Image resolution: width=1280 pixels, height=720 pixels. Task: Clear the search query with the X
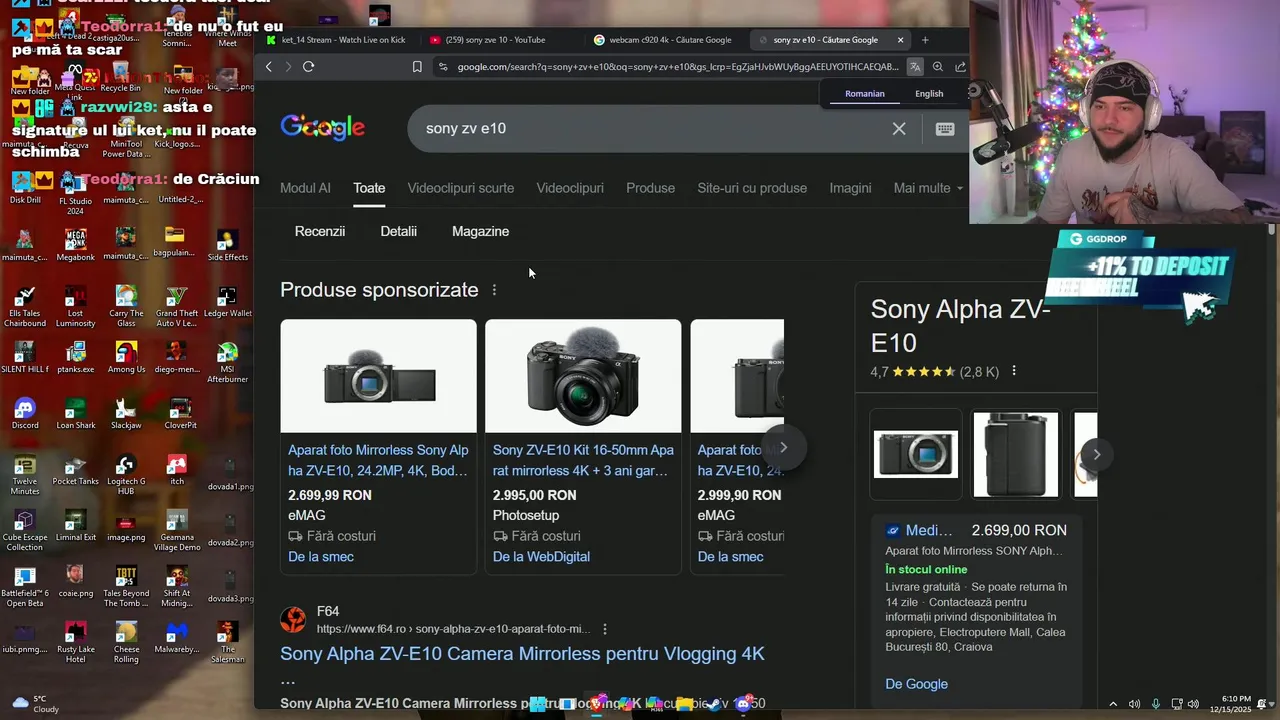(x=899, y=128)
